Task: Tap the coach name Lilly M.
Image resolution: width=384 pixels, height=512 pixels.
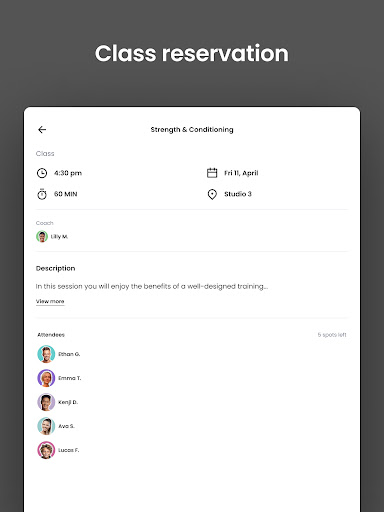Action: (59, 237)
